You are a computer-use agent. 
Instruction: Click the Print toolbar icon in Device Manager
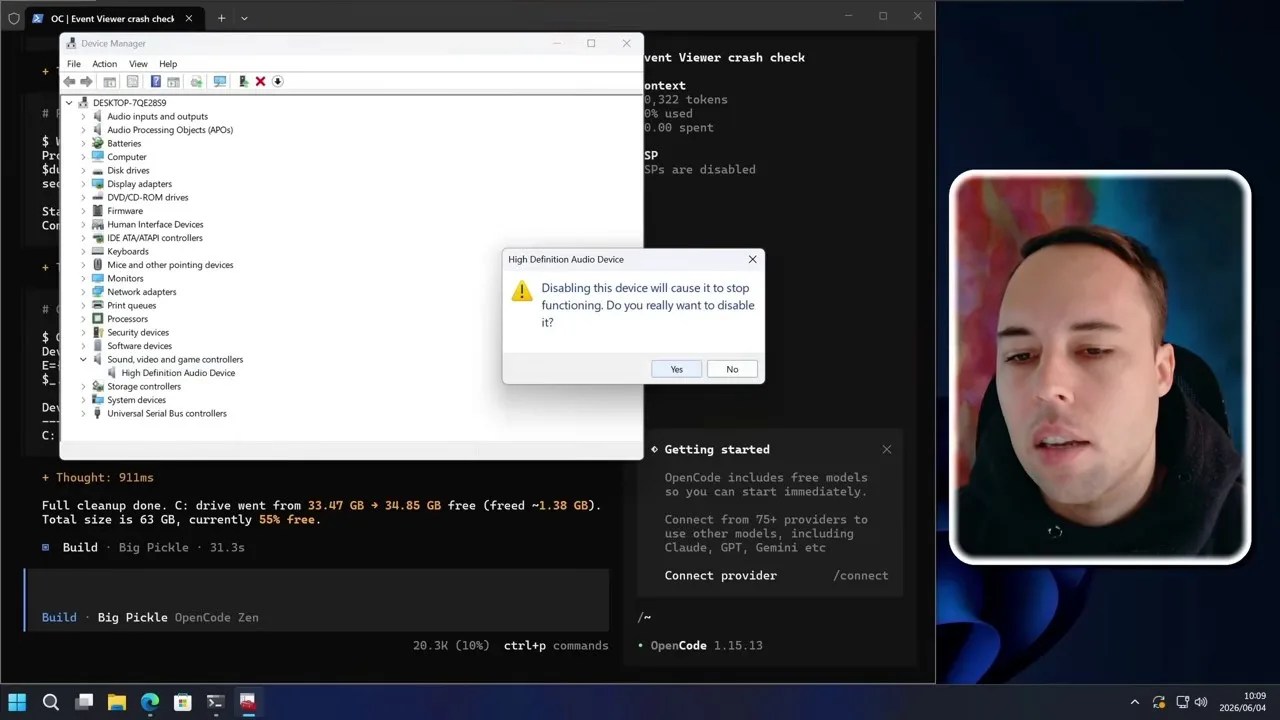[x=196, y=81]
